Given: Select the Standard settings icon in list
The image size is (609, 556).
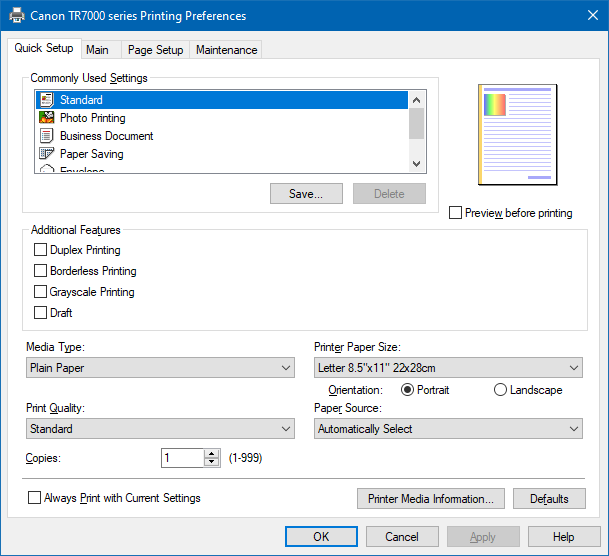Looking at the screenshot, I should pos(46,100).
